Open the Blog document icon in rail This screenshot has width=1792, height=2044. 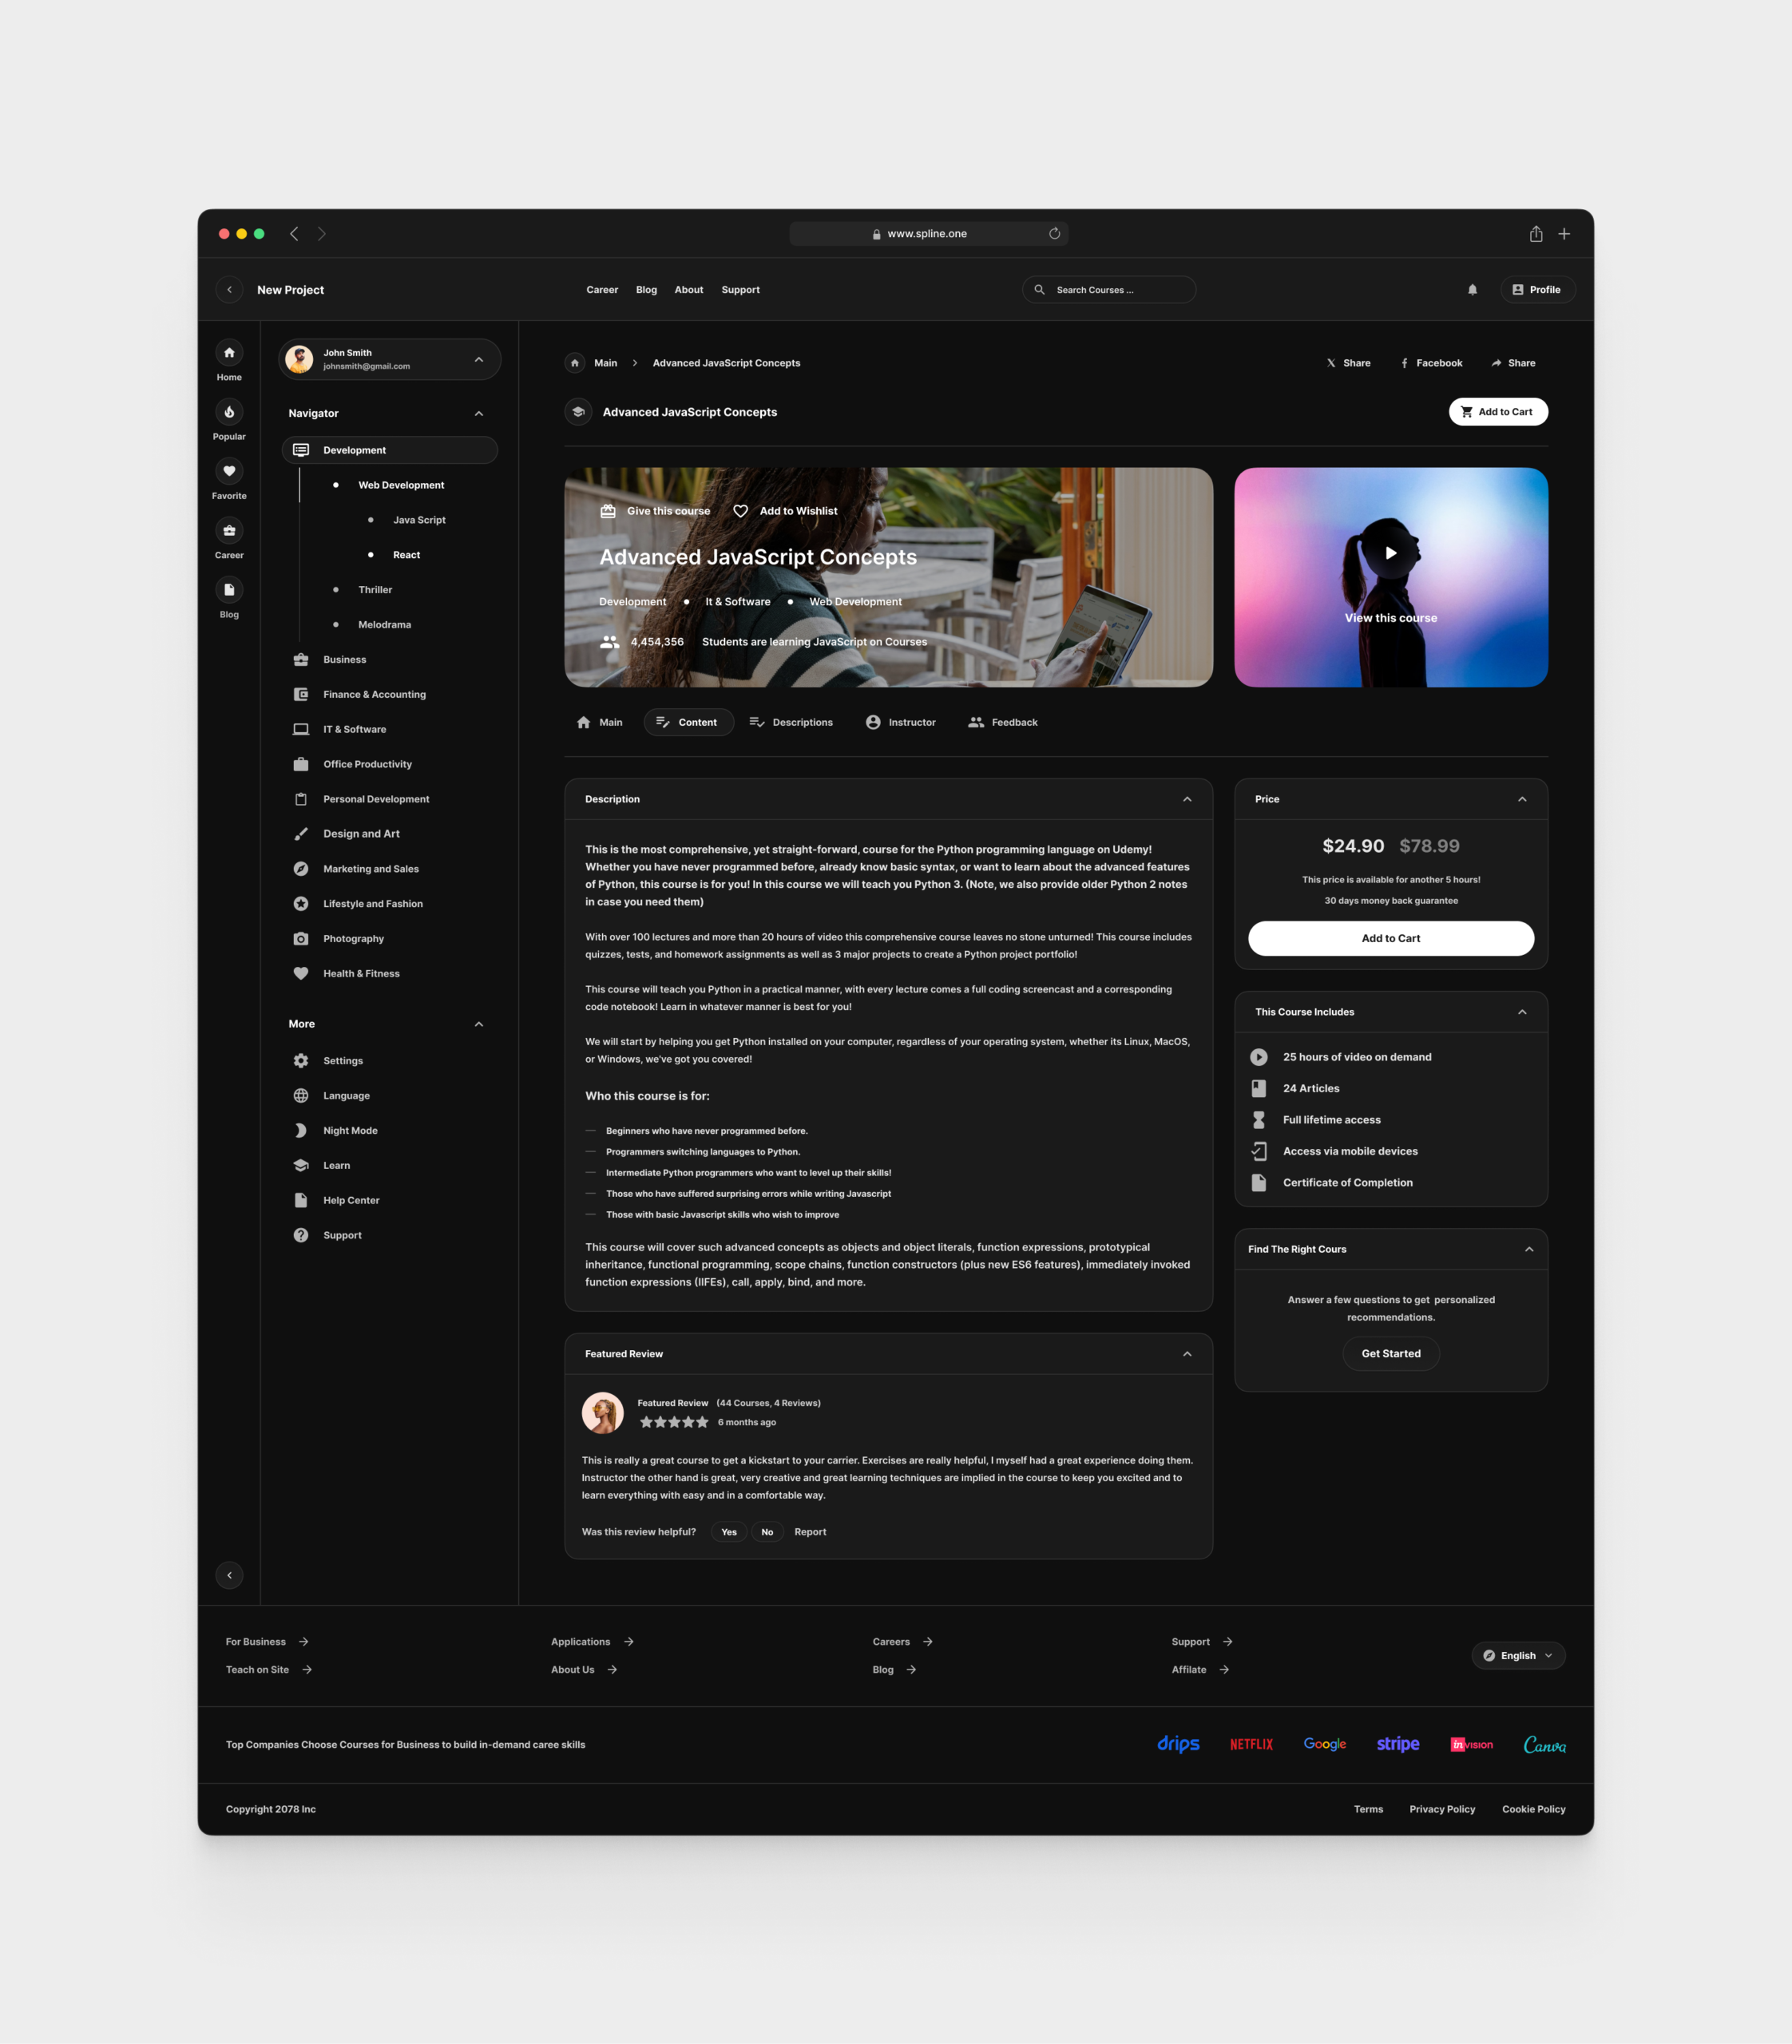229,590
